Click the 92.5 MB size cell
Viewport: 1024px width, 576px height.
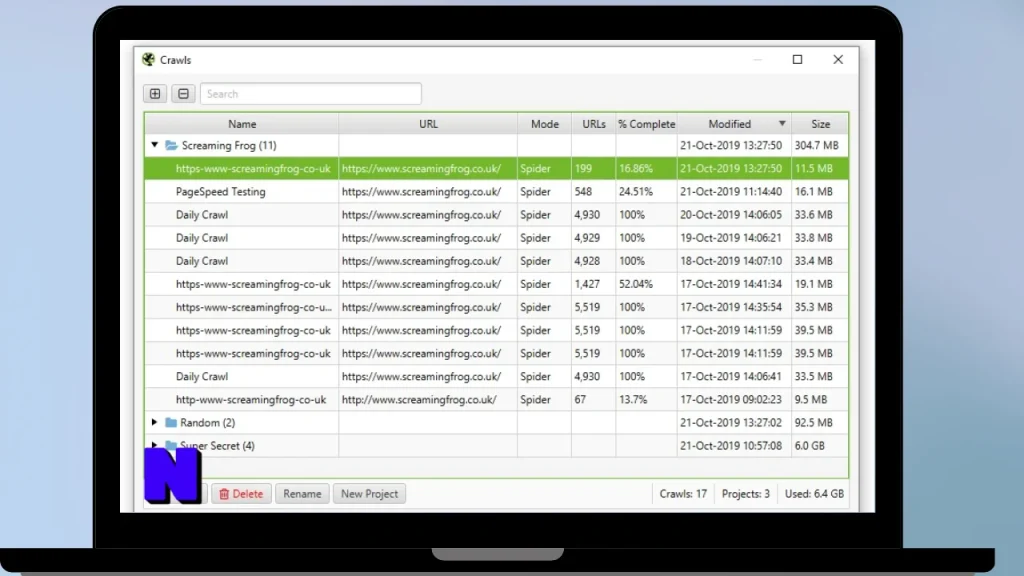[820, 423]
